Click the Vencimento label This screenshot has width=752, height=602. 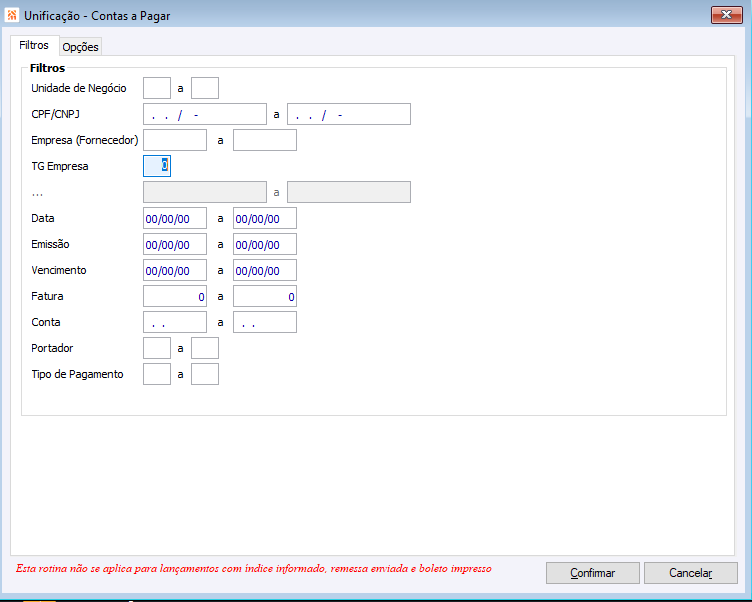click(x=59, y=270)
